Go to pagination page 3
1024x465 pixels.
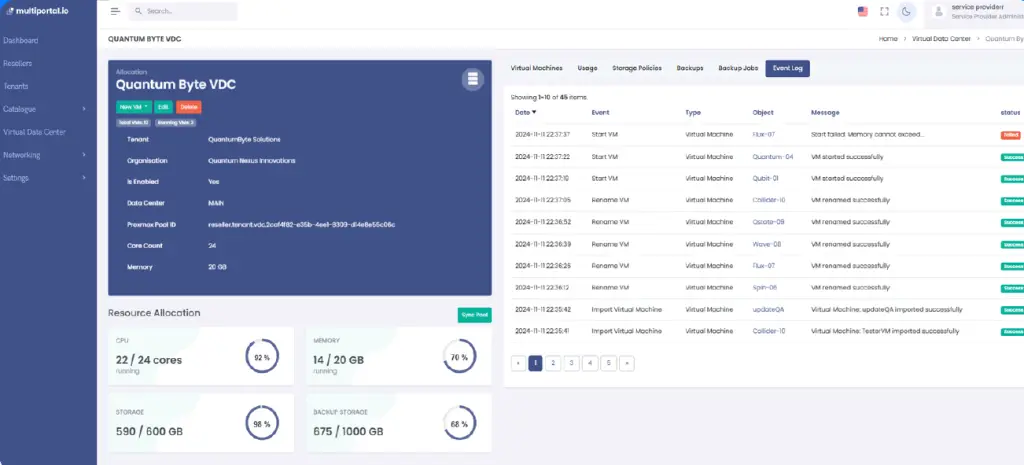(571, 363)
